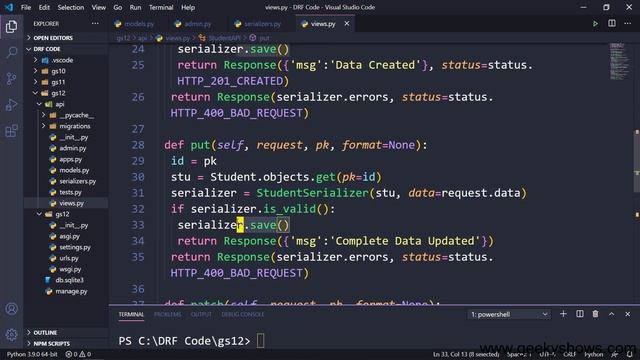Image resolution: width=640 pixels, height=360 pixels.
Task: Create a new terminal with plus icon
Action: (563, 314)
